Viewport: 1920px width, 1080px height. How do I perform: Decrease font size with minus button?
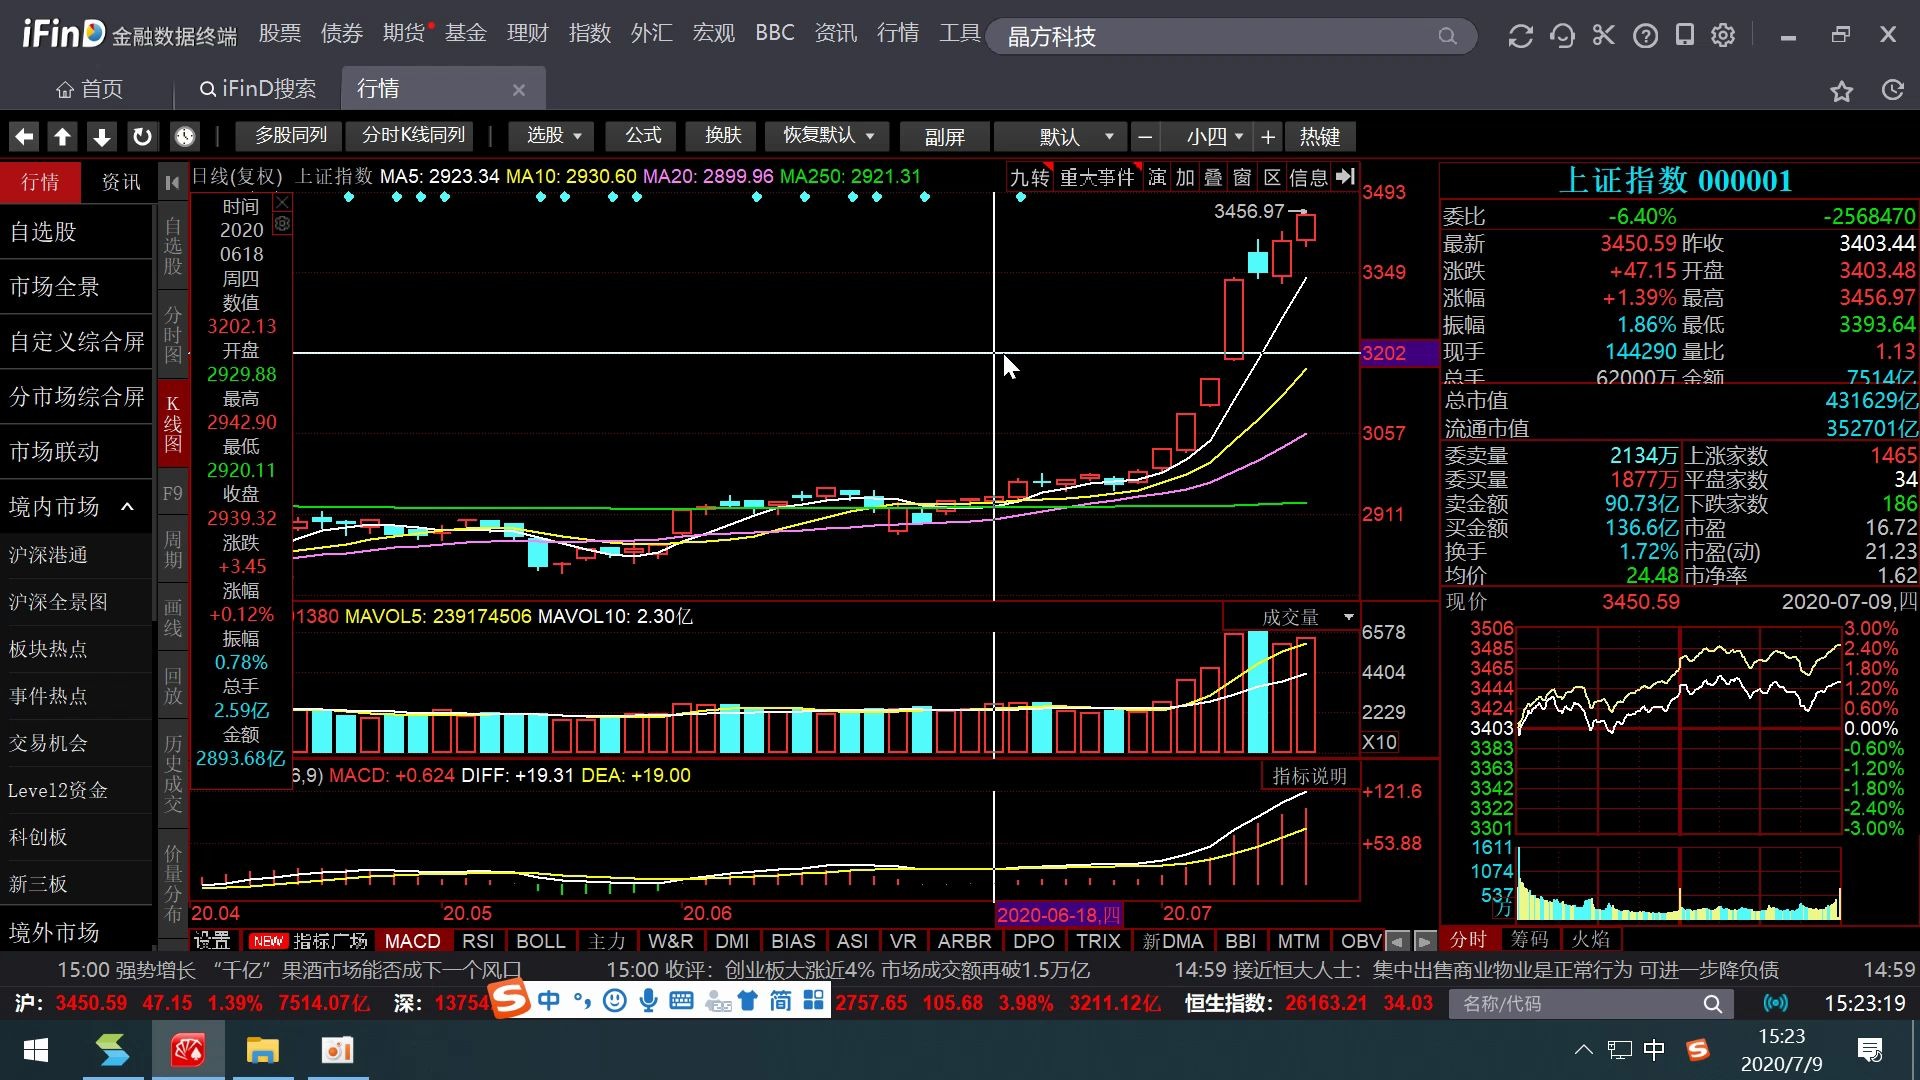(1145, 136)
